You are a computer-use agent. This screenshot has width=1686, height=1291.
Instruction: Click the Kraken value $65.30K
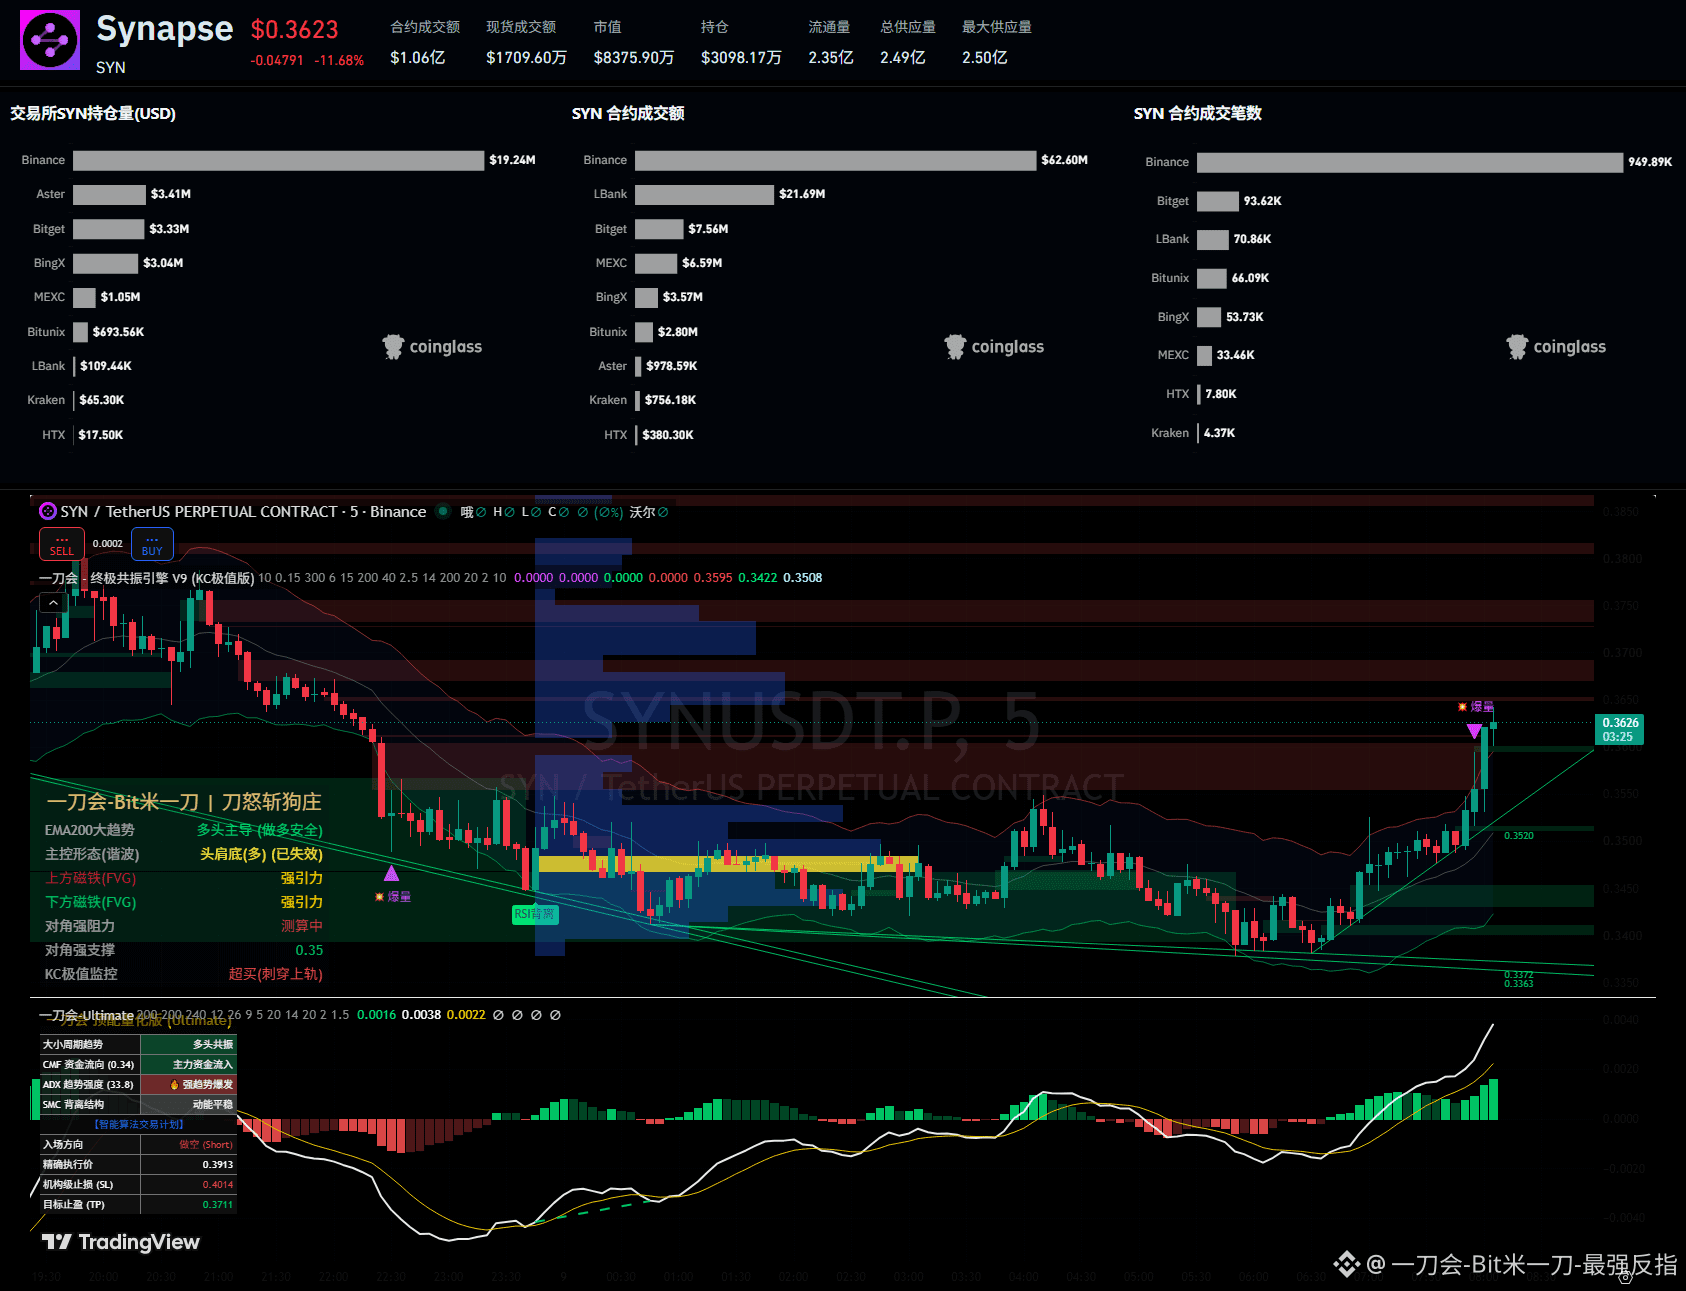102,400
